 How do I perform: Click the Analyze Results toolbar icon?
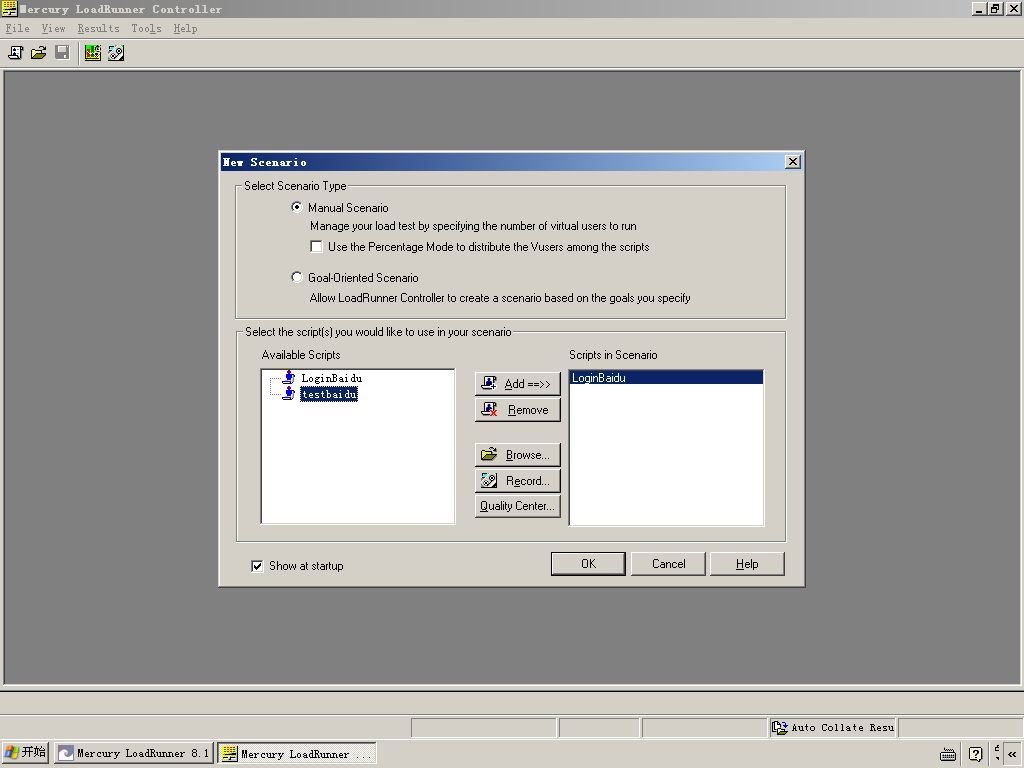click(93, 53)
